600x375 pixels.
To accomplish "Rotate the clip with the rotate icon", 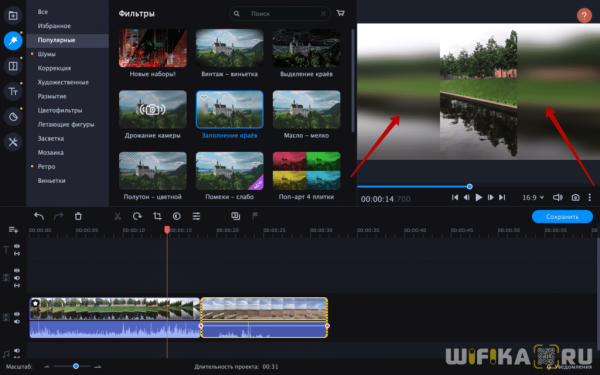I will click(x=137, y=216).
